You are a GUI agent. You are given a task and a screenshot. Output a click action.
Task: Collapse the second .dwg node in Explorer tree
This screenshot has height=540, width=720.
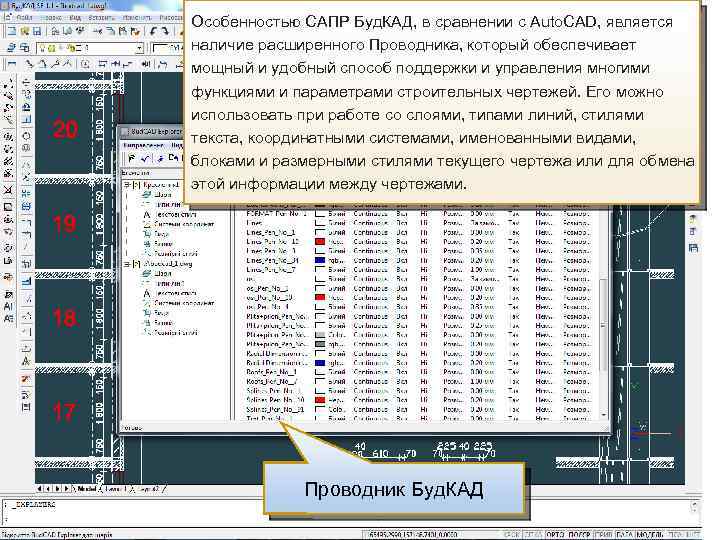[127, 264]
